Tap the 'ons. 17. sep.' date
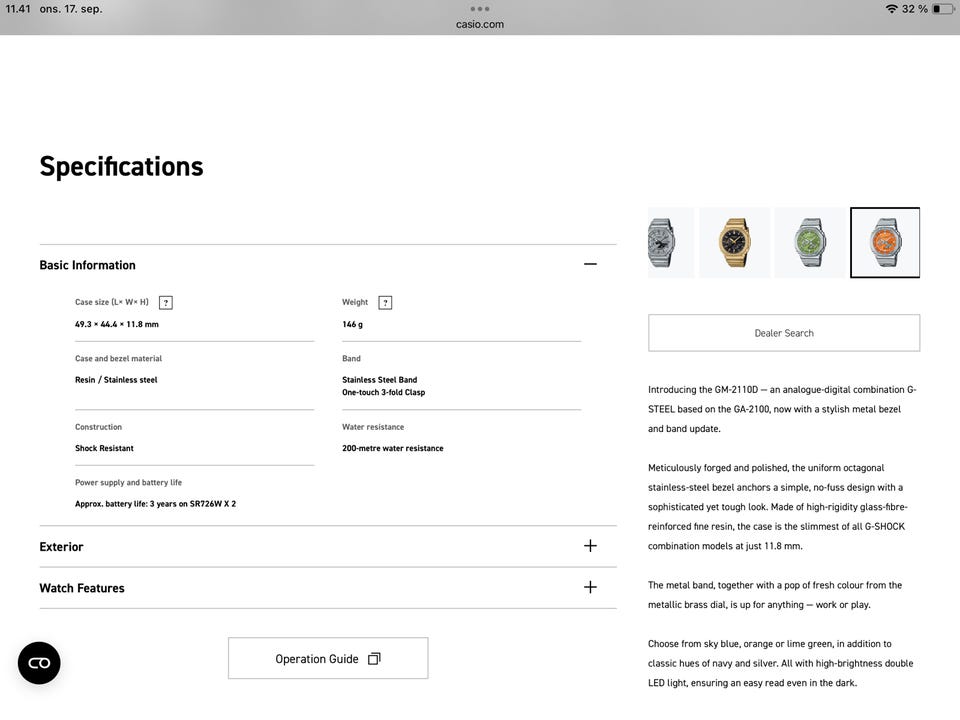 click(71, 9)
